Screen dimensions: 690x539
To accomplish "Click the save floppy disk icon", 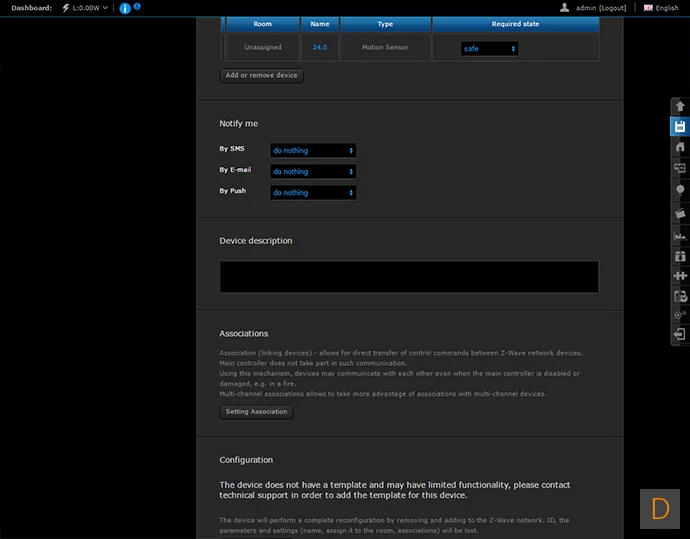I will (680, 127).
